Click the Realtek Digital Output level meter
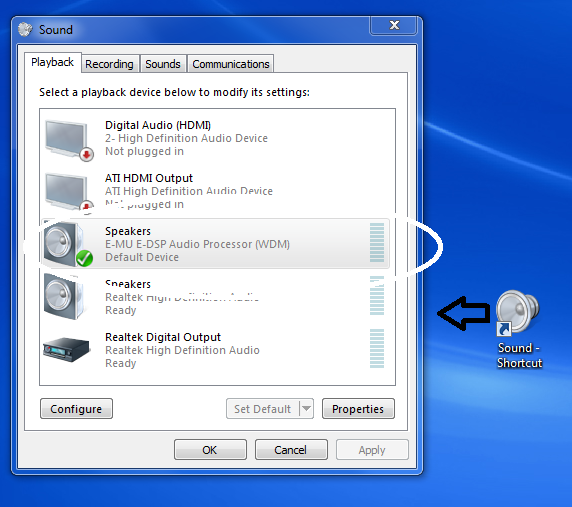 click(x=377, y=348)
